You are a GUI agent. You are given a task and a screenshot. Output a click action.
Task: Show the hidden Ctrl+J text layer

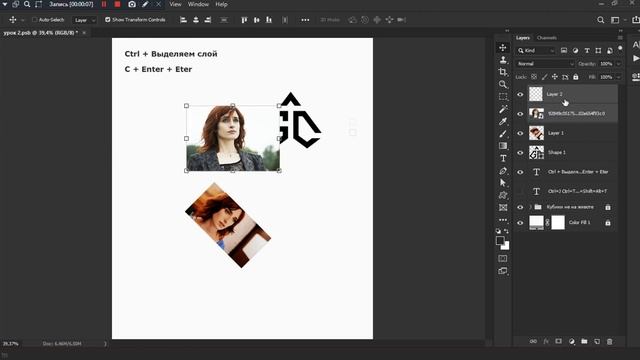[x=520, y=191]
